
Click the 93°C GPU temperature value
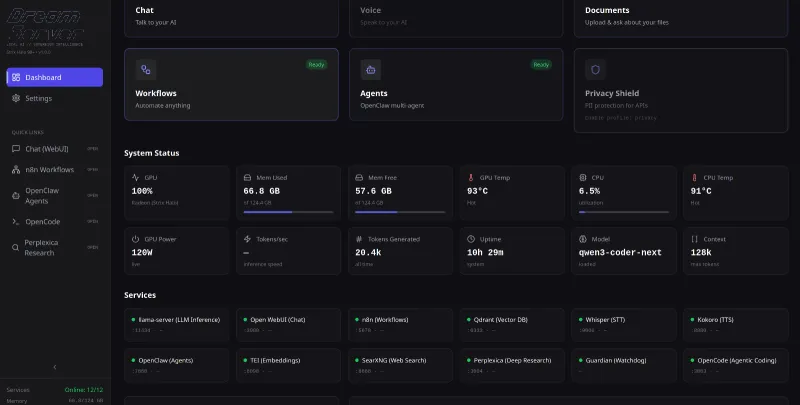click(477, 191)
